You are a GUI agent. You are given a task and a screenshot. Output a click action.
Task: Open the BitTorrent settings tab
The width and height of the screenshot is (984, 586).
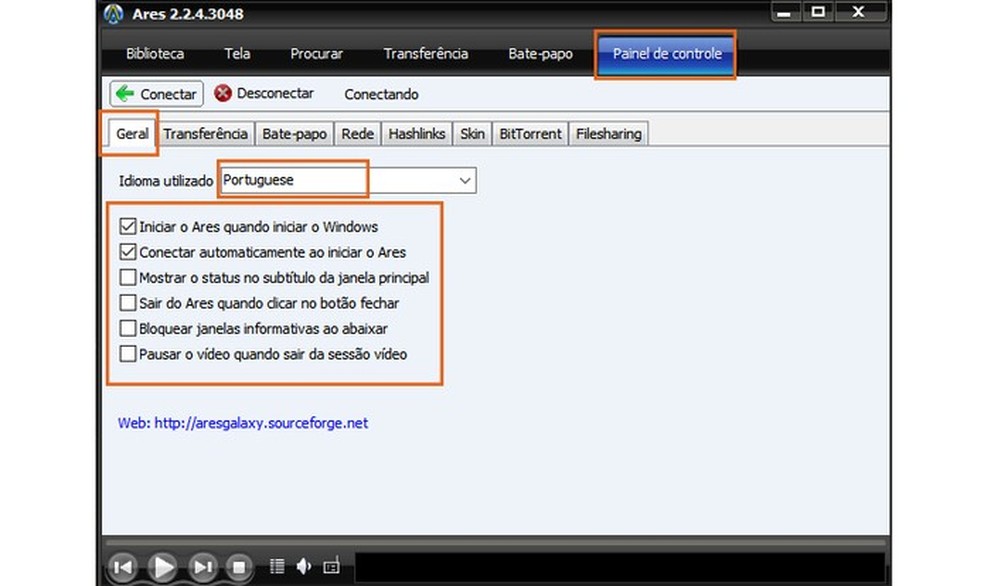pos(530,134)
